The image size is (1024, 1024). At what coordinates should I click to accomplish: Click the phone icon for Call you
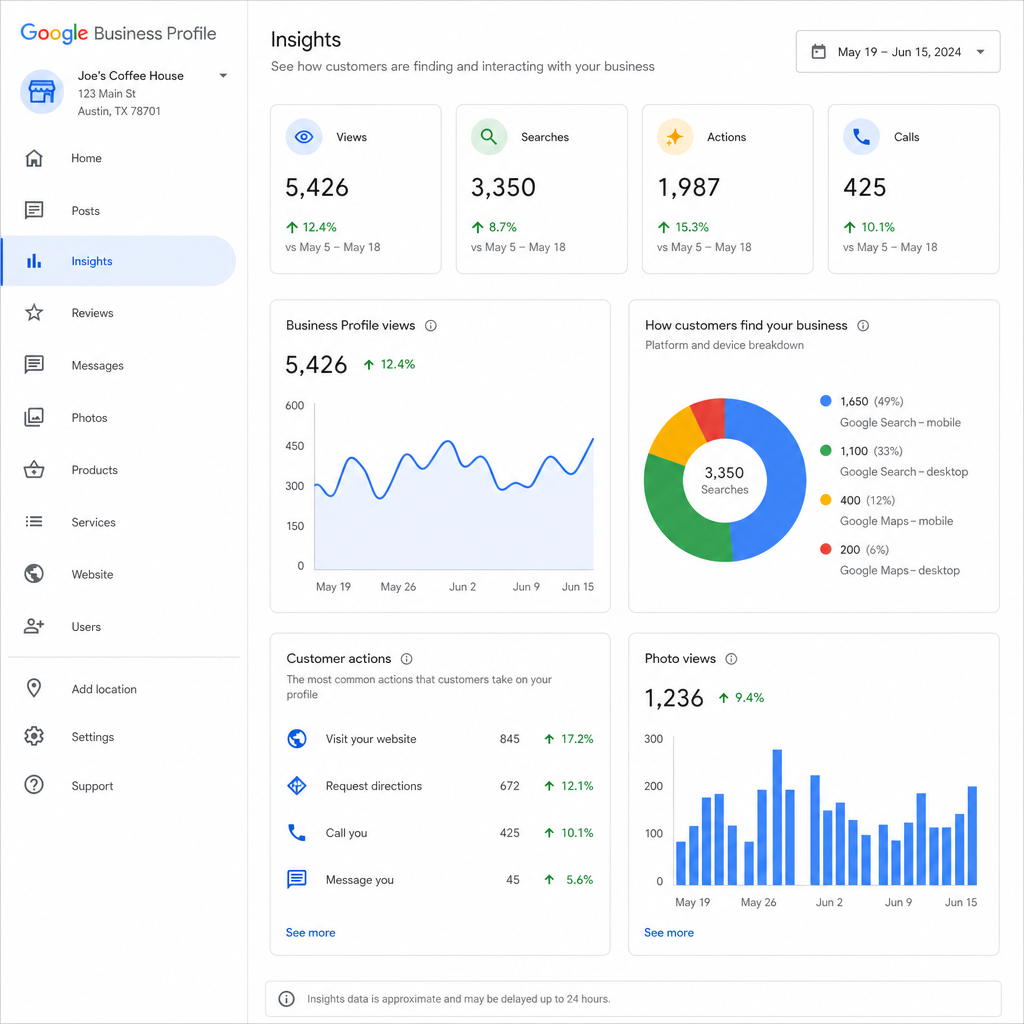[297, 833]
